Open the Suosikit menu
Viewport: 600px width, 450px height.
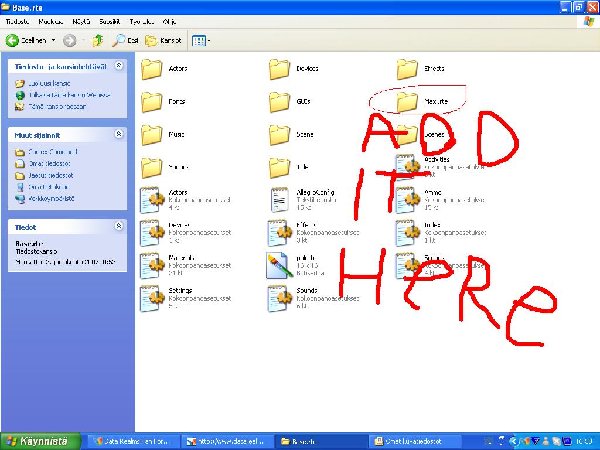pyautogui.click(x=109, y=22)
